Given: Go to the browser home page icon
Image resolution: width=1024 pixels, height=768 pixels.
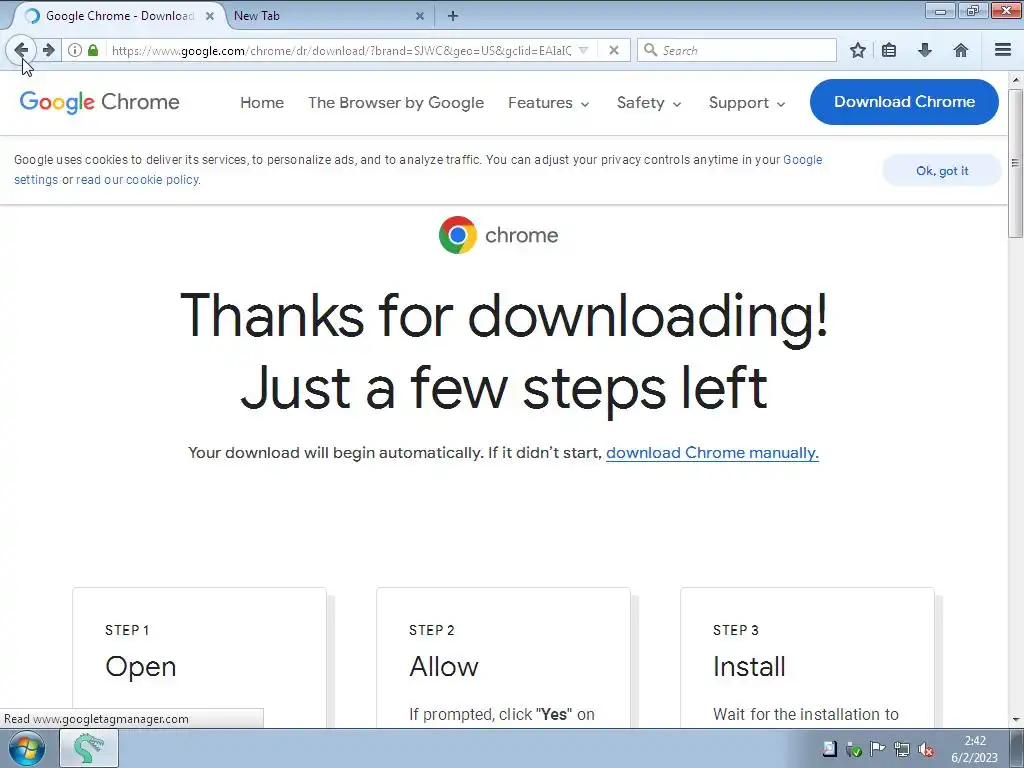Looking at the screenshot, I should coord(961,50).
